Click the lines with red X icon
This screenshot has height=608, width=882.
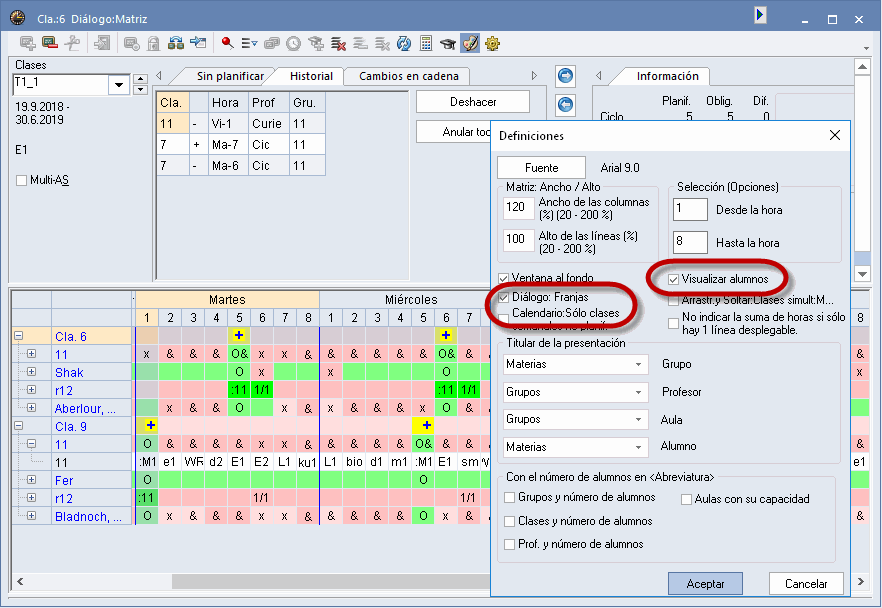tap(338, 43)
